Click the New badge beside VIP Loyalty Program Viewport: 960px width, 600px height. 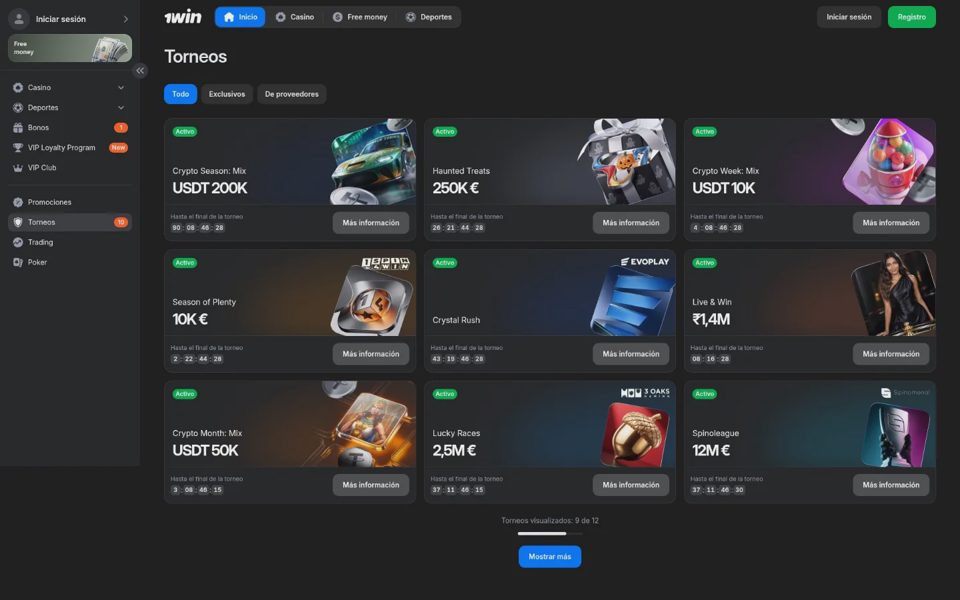click(118, 148)
